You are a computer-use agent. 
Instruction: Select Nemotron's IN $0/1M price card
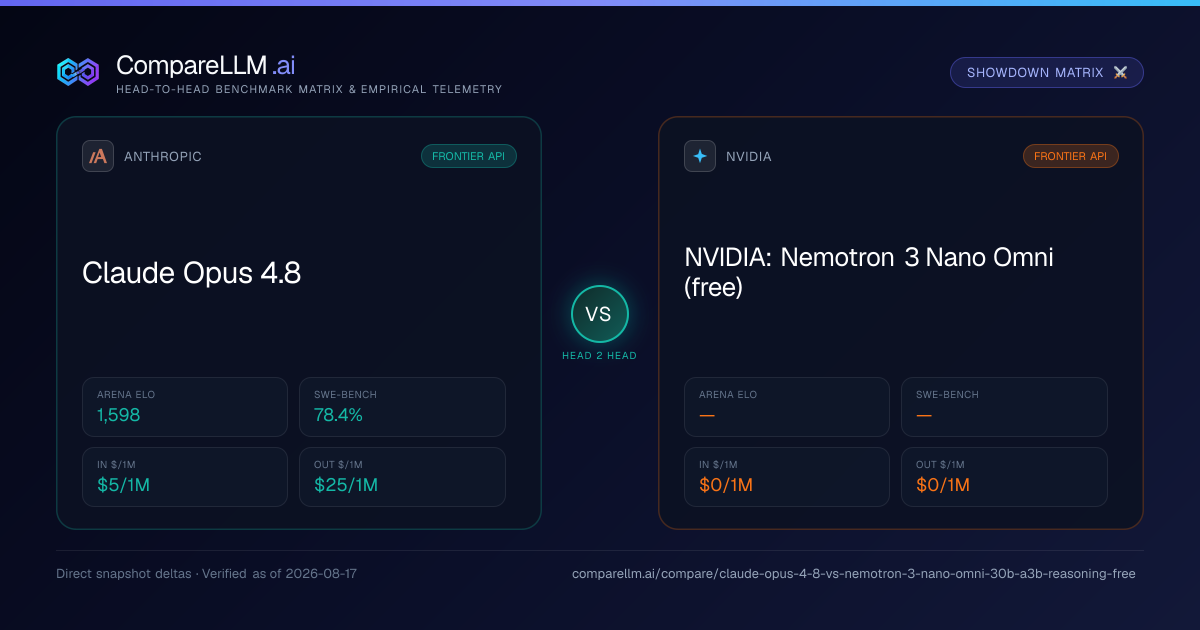click(787, 477)
